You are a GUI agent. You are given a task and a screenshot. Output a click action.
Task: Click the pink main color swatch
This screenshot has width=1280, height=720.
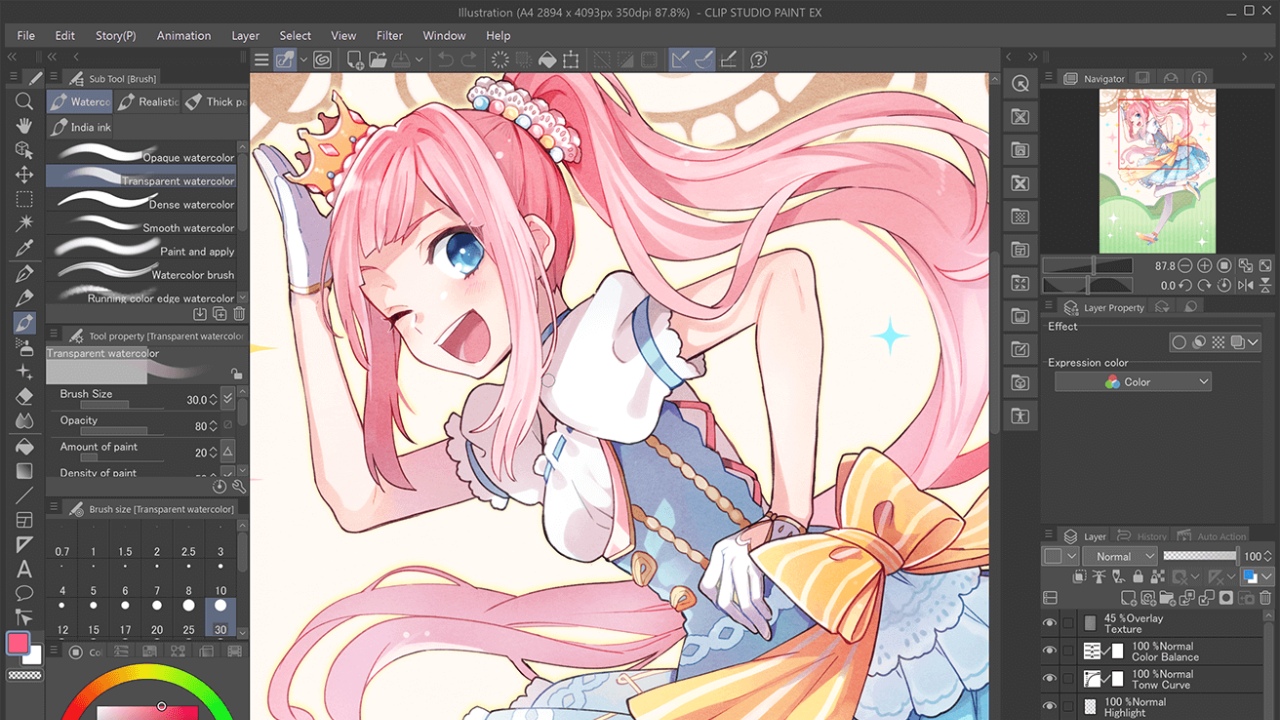tap(18, 643)
